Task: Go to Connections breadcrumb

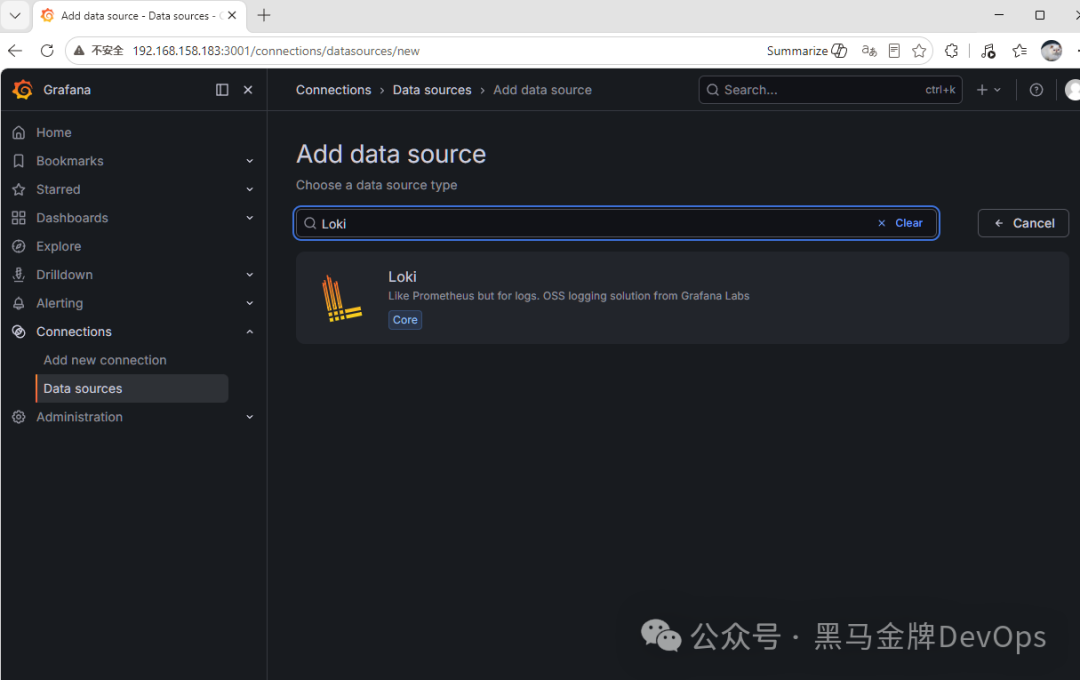Action: click(333, 90)
